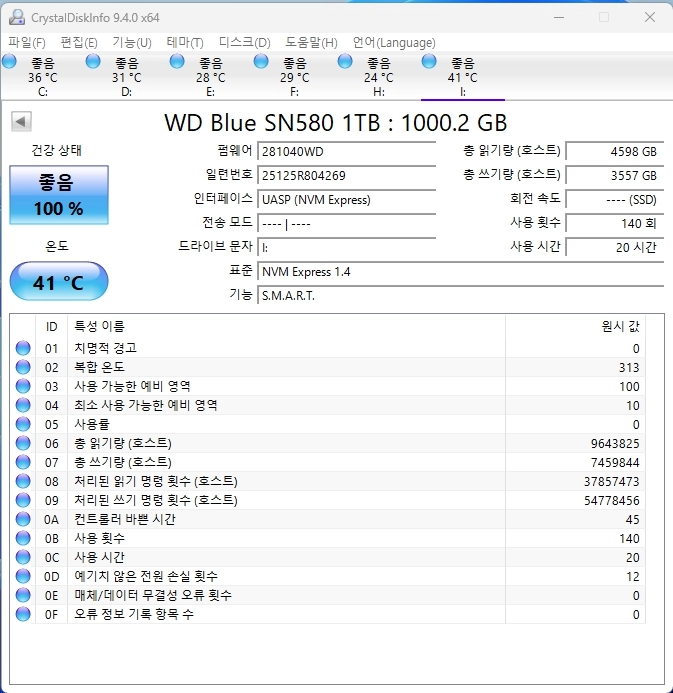
Task: Open the 파일(F) menu
Action: [x=27, y=42]
